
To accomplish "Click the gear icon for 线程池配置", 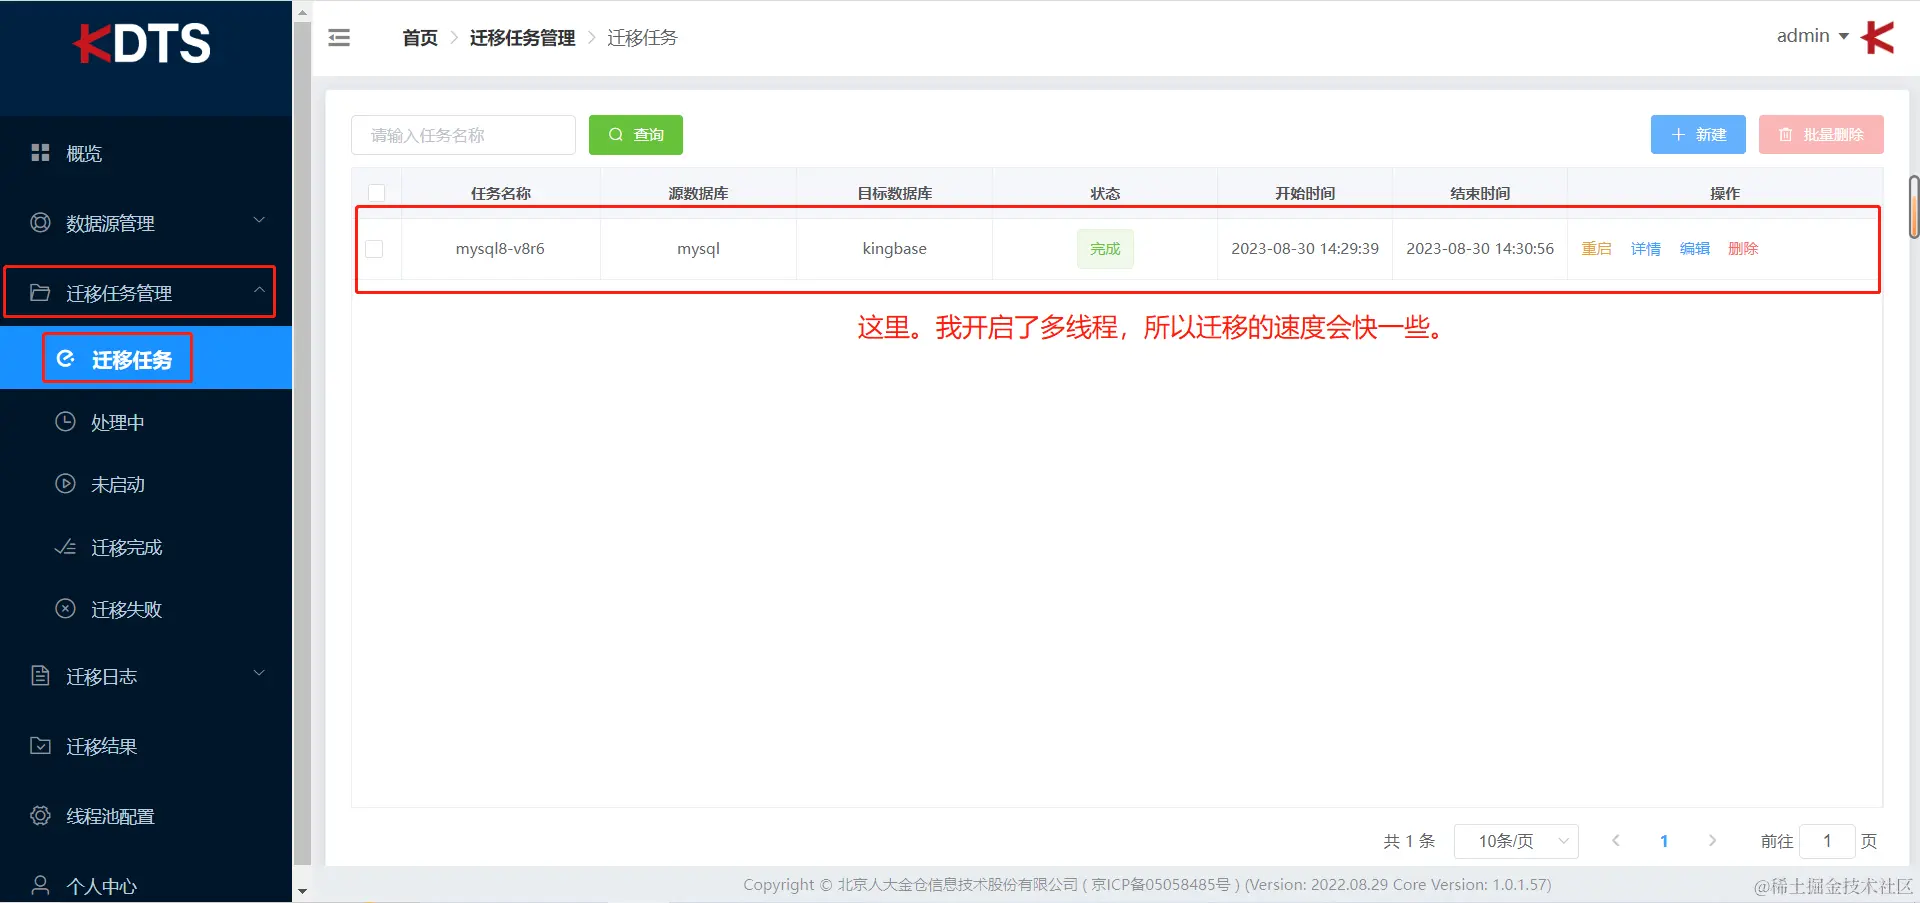I will click(40, 815).
